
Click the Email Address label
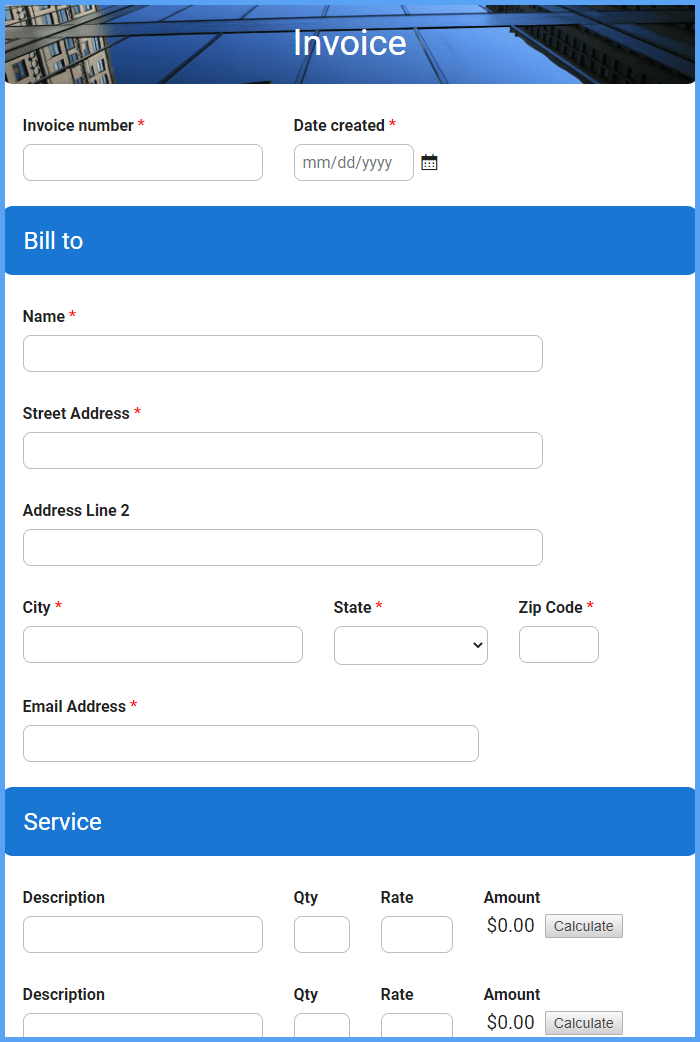click(x=74, y=706)
